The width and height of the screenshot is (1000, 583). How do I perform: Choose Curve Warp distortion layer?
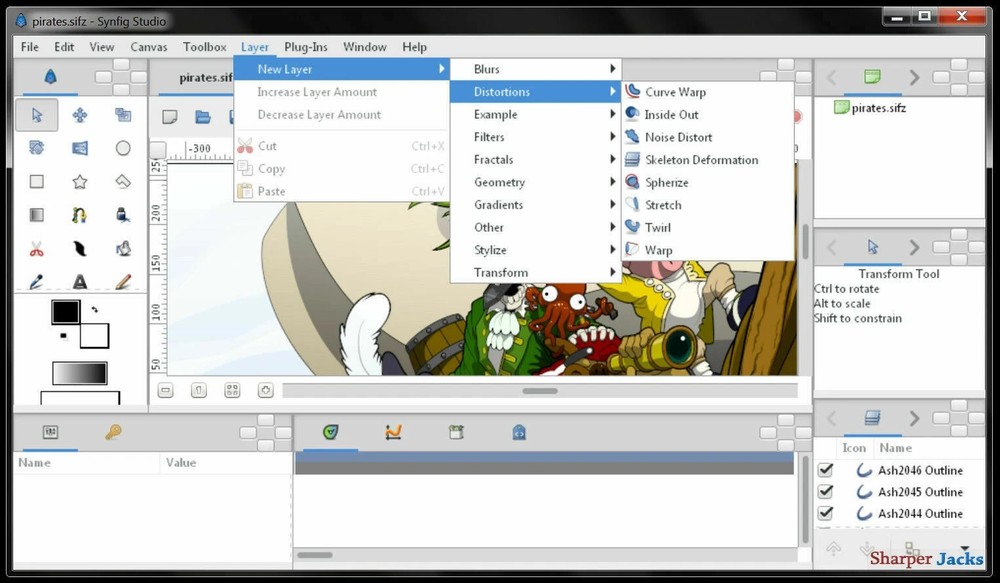click(x=708, y=92)
